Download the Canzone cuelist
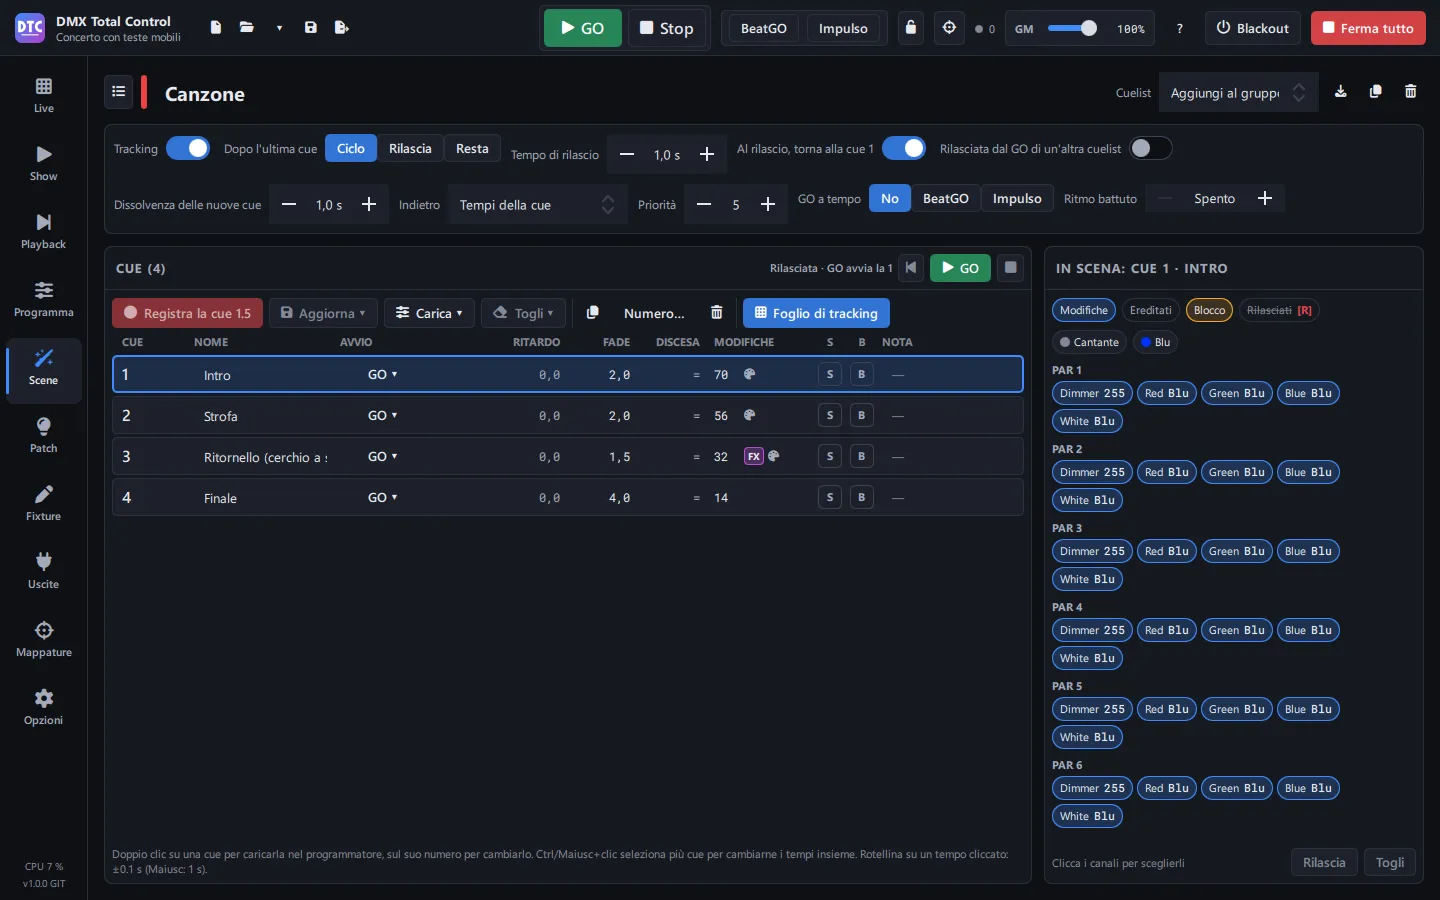Viewport: 1440px width, 900px height. (x=1341, y=92)
